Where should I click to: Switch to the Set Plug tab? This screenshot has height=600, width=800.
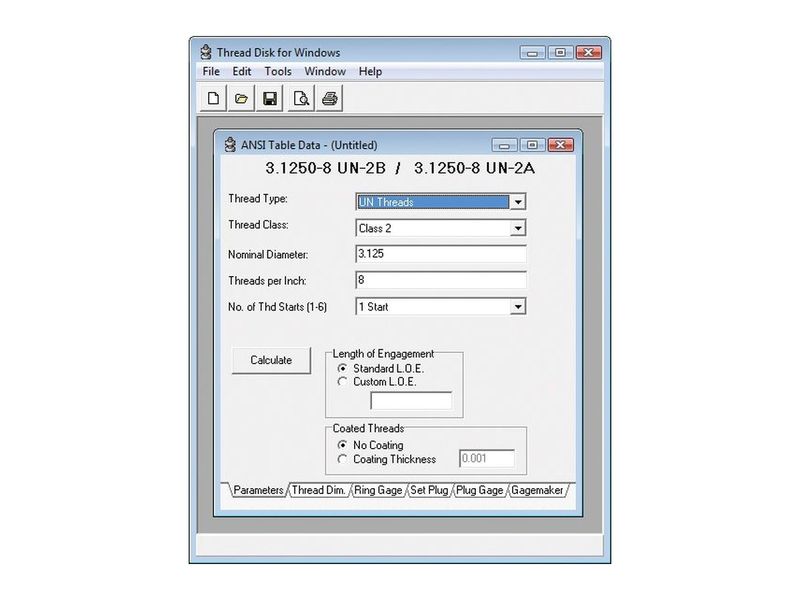click(x=429, y=490)
